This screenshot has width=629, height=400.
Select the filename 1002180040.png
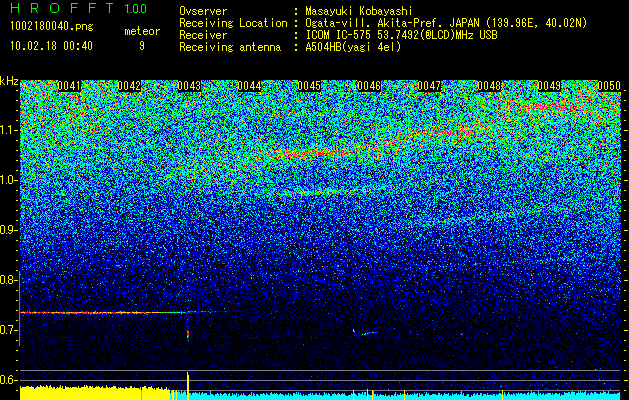(52, 27)
